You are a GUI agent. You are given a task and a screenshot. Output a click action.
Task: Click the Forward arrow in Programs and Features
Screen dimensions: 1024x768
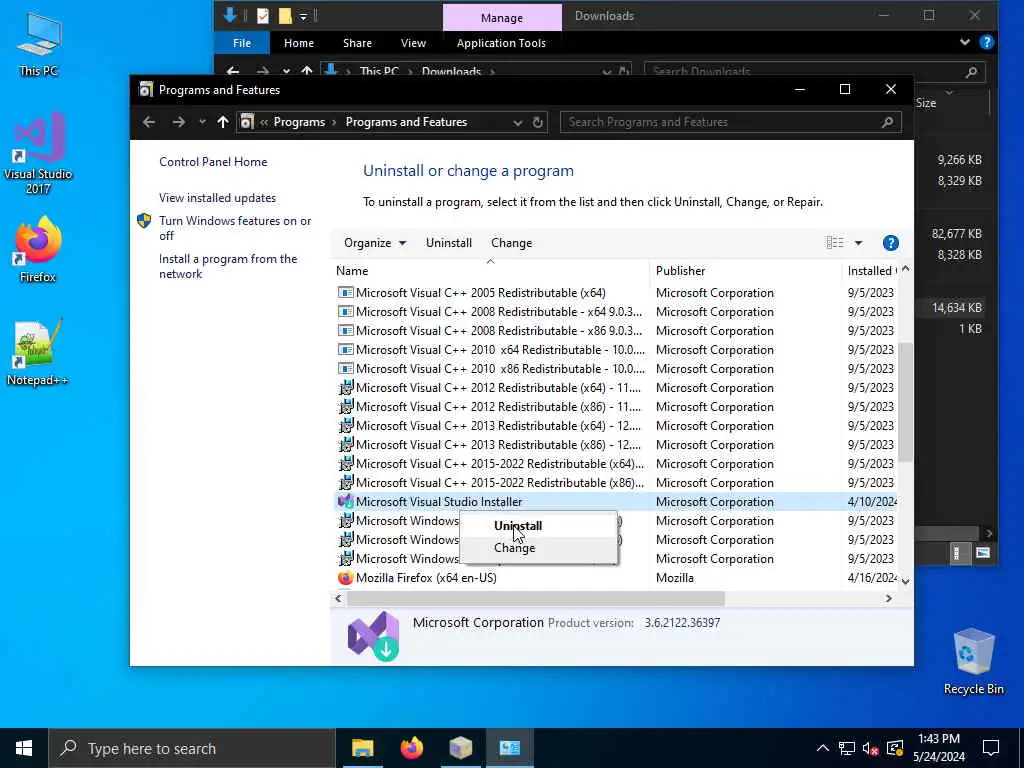pyautogui.click(x=178, y=122)
